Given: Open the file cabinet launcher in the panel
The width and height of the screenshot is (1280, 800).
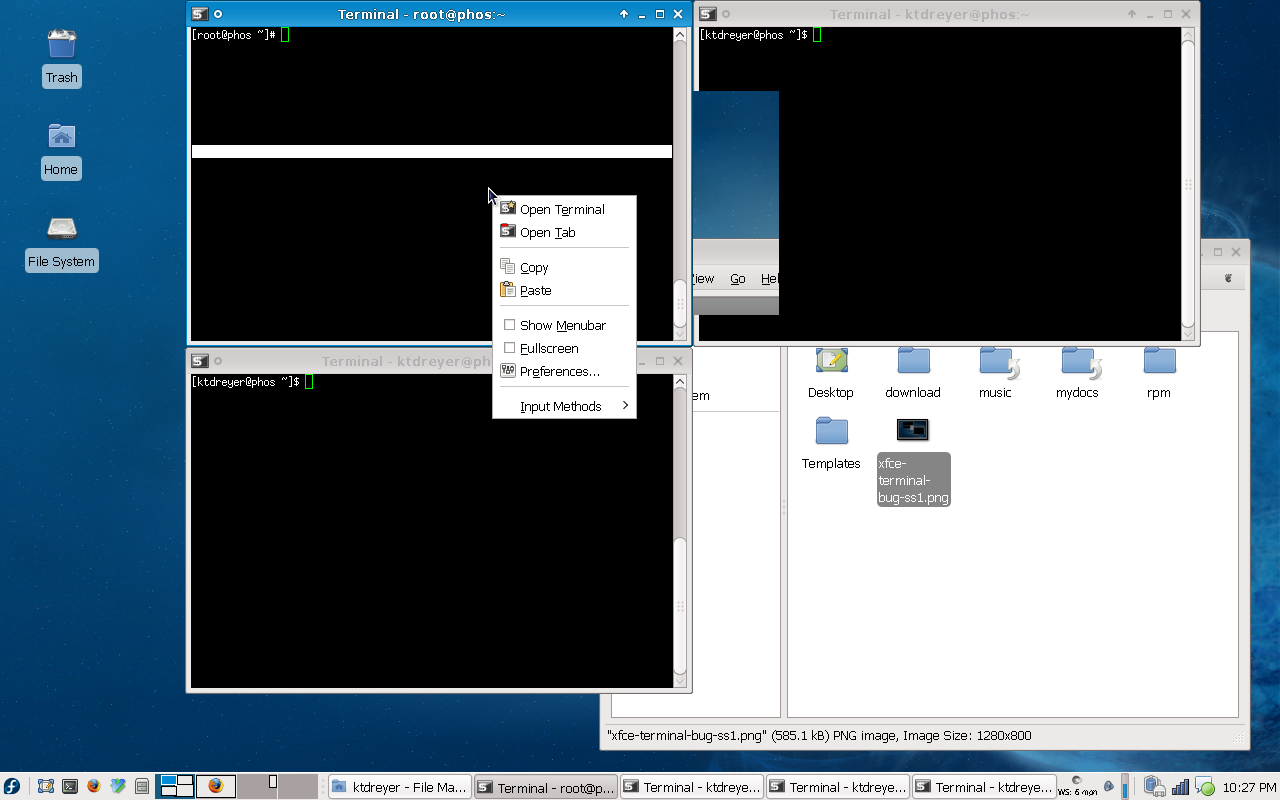Looking at the screenshot, I should [x=142, y=786].
